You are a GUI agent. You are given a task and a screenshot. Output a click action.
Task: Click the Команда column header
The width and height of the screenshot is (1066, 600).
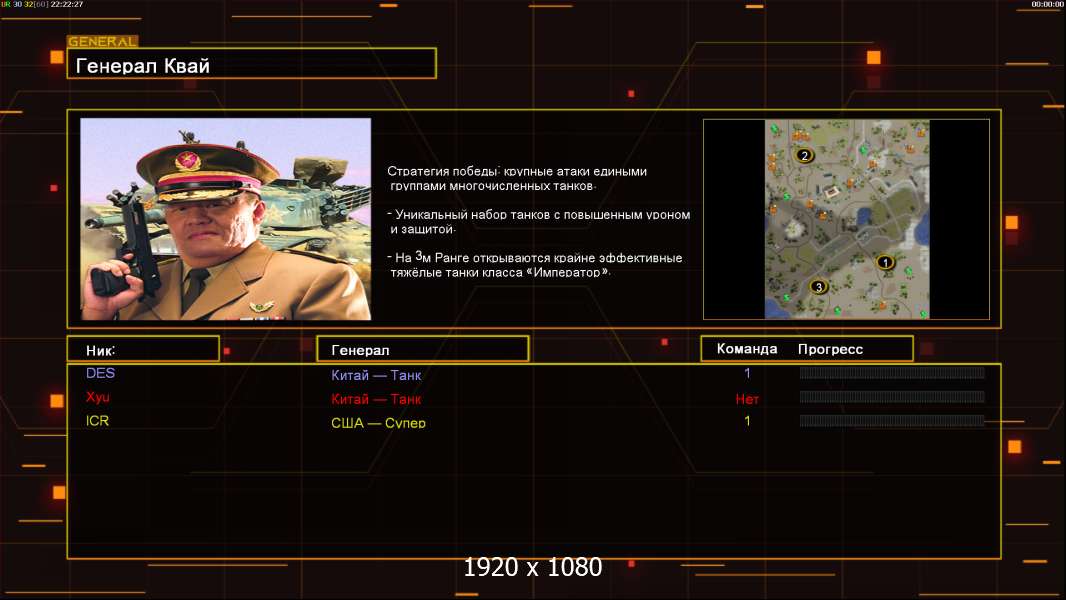746,349
